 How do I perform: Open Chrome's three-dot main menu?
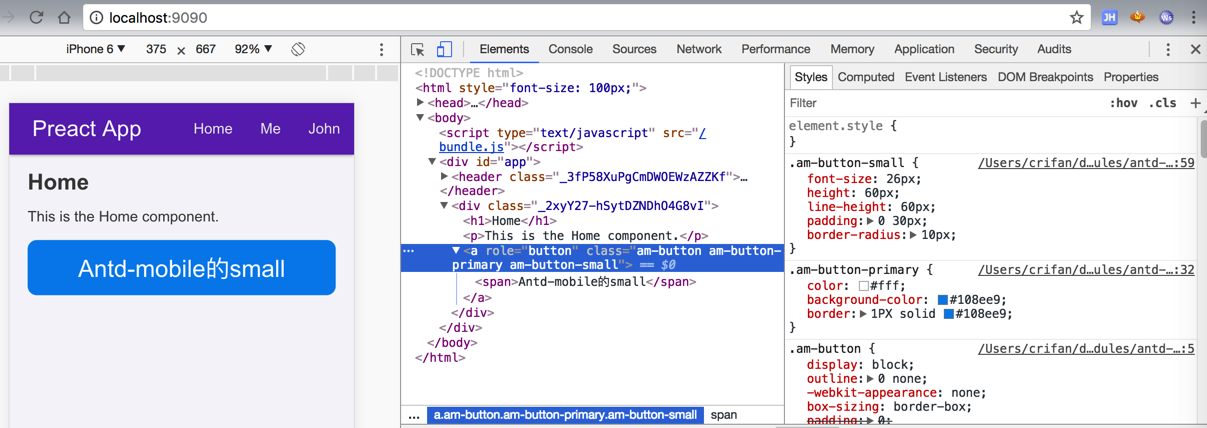coord(1193,17)
